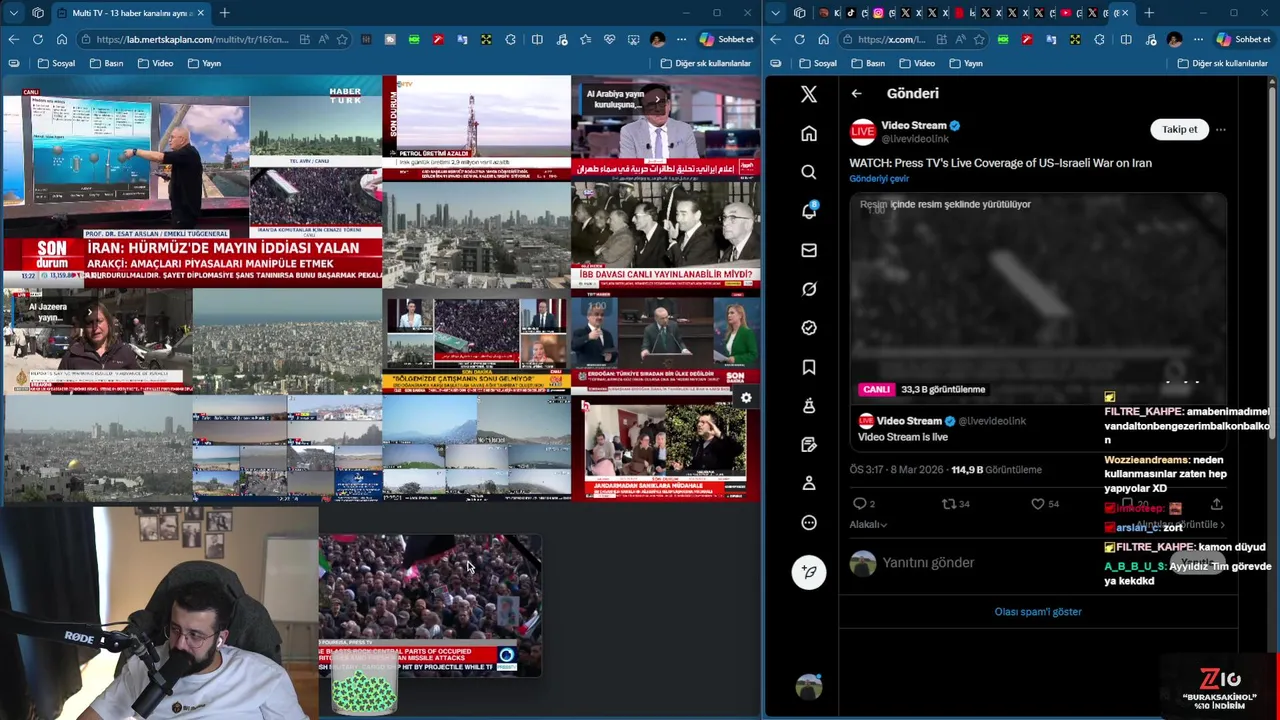Click the reply icon under the post
Screen dimensions: 1280x720
[859, 504]
